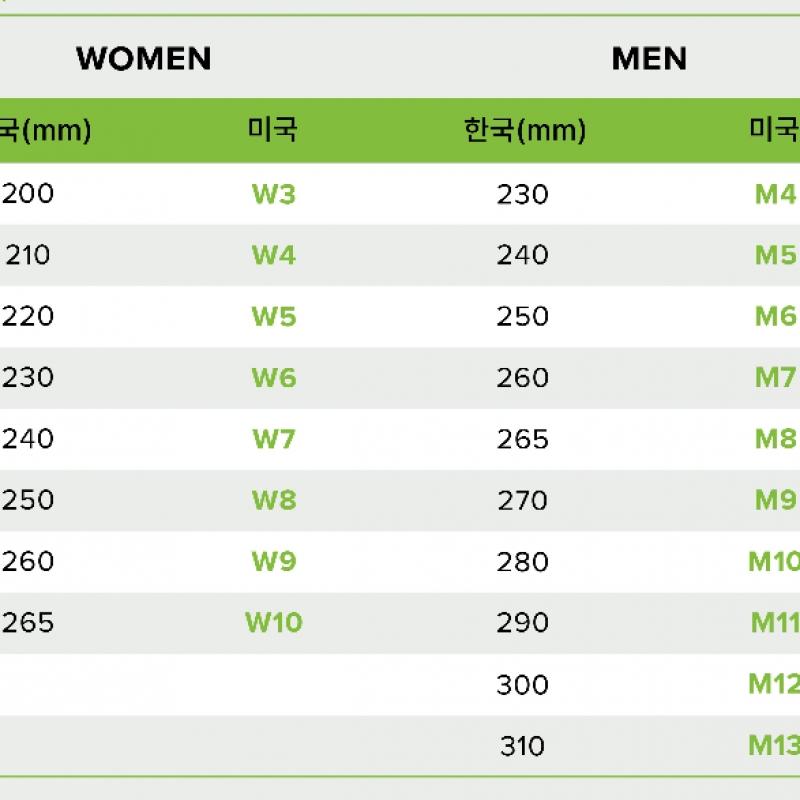
Task: Click the W9 size label
Action: 273,561
